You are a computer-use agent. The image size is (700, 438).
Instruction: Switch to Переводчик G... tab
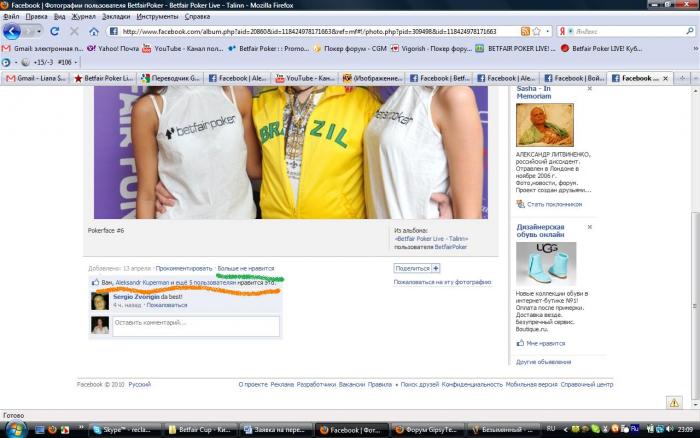click(x=171, y=78)
